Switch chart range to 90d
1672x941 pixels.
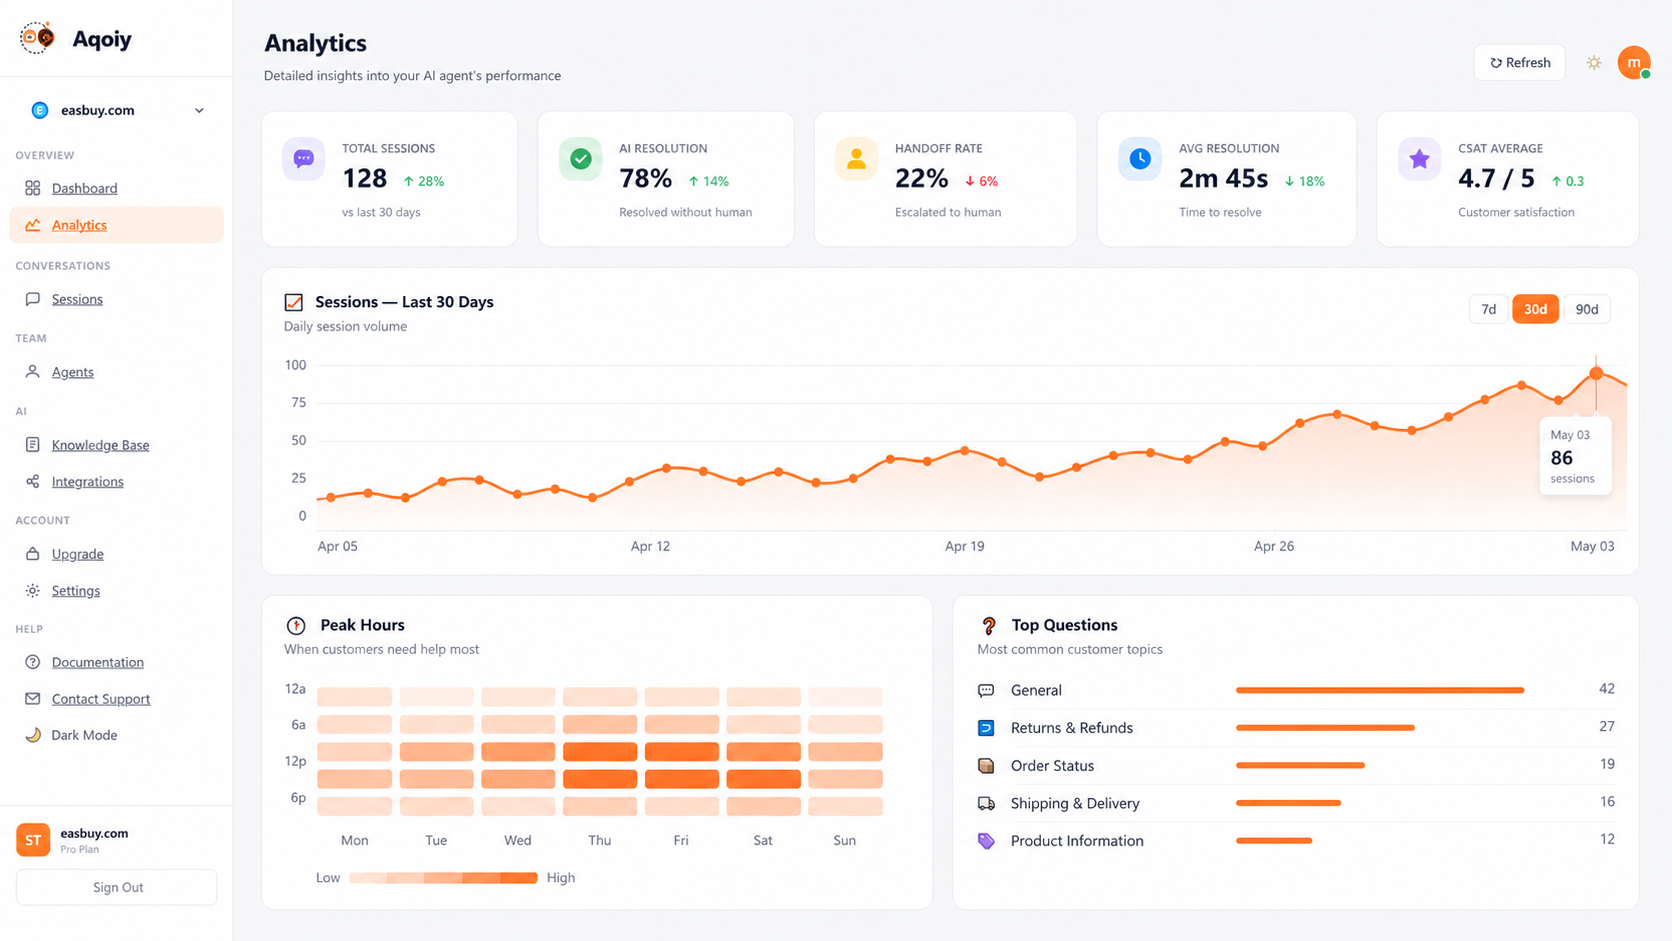[1587, 309]
